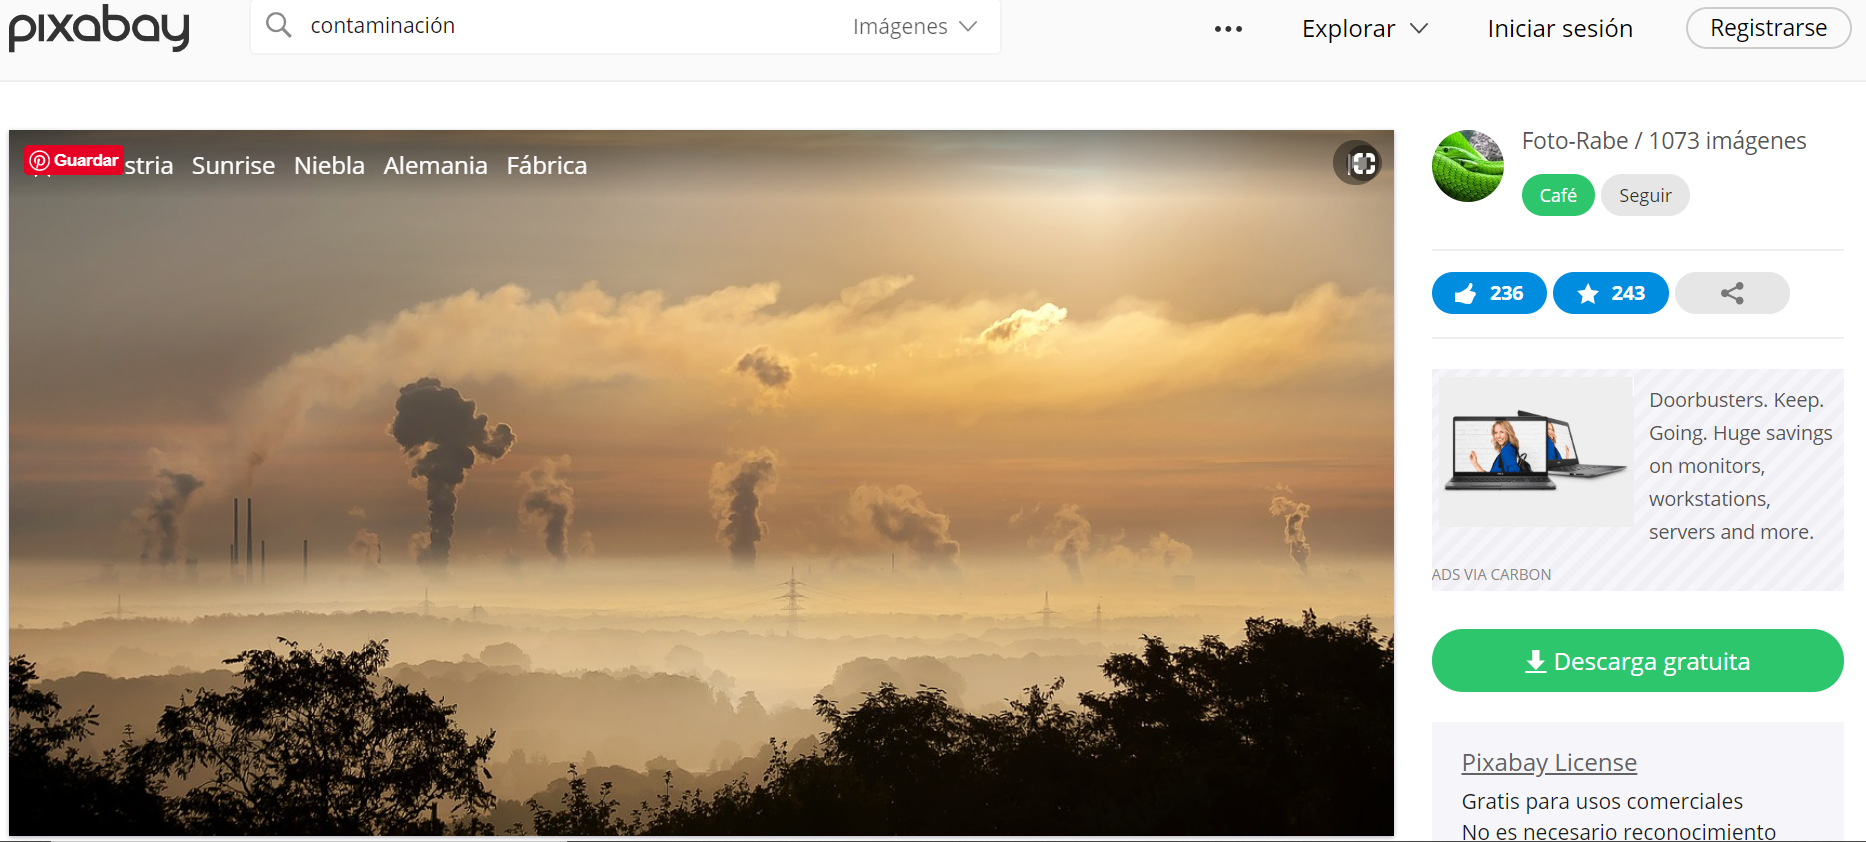Click the contaminación search field
This screenshot has width=1866, height=842.
point(570,26)
